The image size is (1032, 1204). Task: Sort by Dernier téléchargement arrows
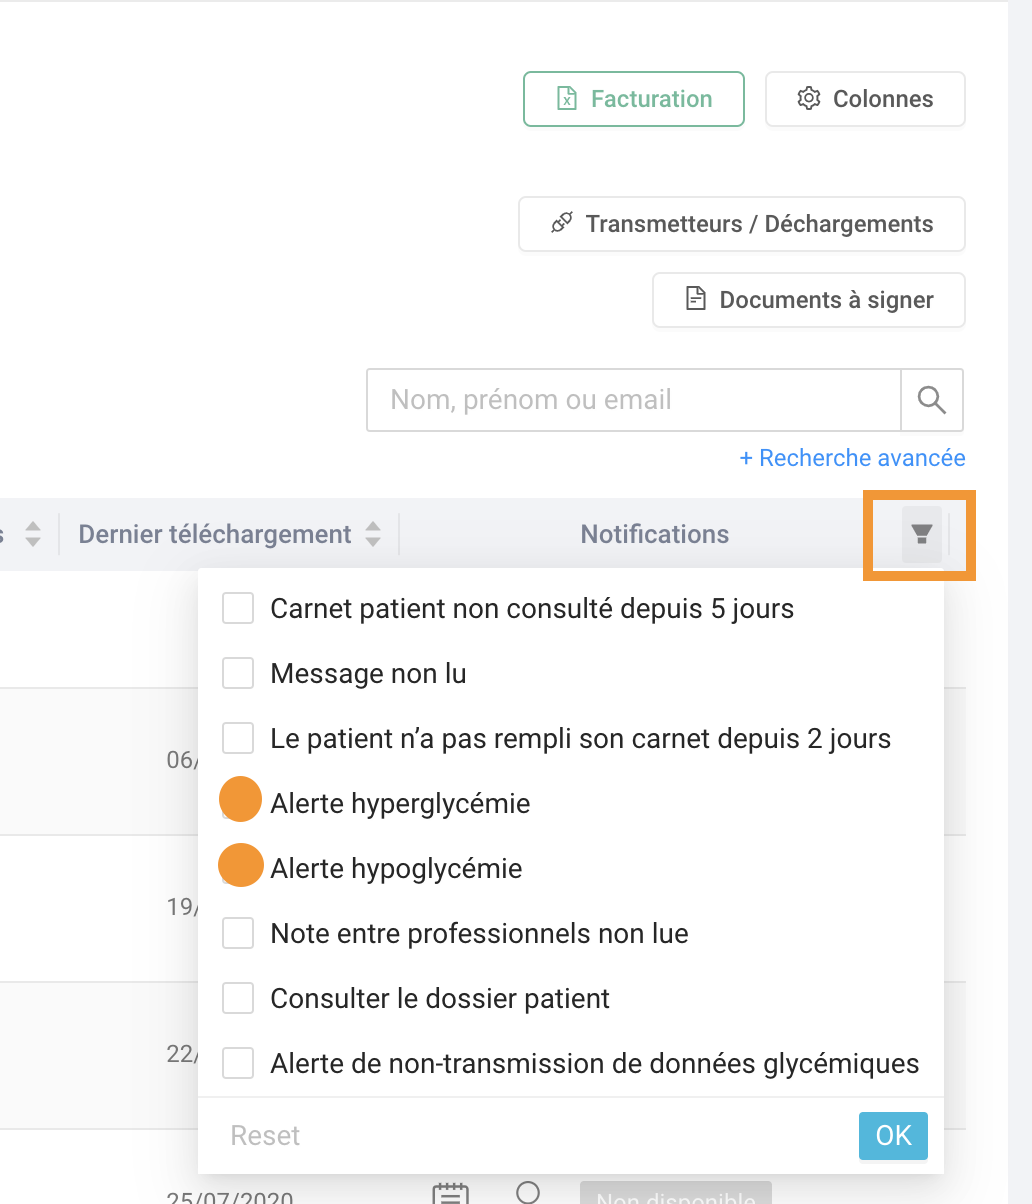pos(373,534)
